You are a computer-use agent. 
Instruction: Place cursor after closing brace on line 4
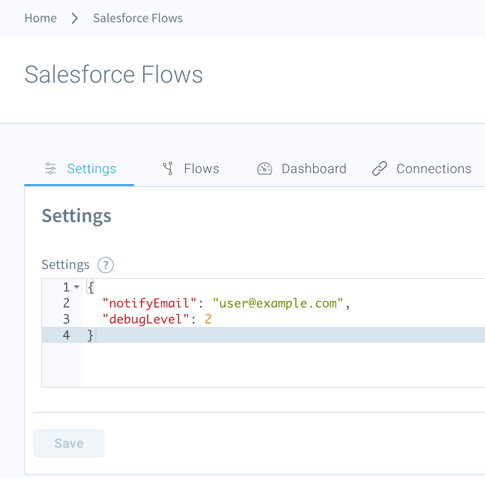pyautogui.click(x=96, y=335)
